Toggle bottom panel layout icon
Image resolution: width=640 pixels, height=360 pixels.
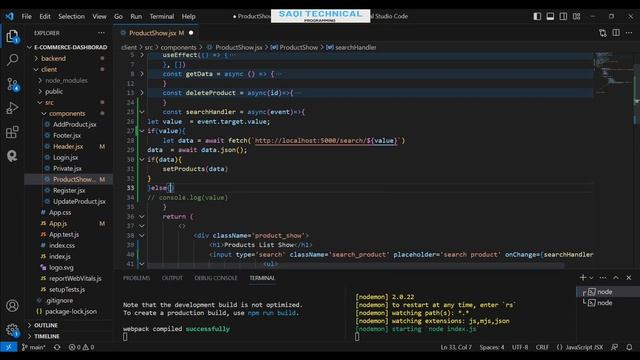click(550, 16)
